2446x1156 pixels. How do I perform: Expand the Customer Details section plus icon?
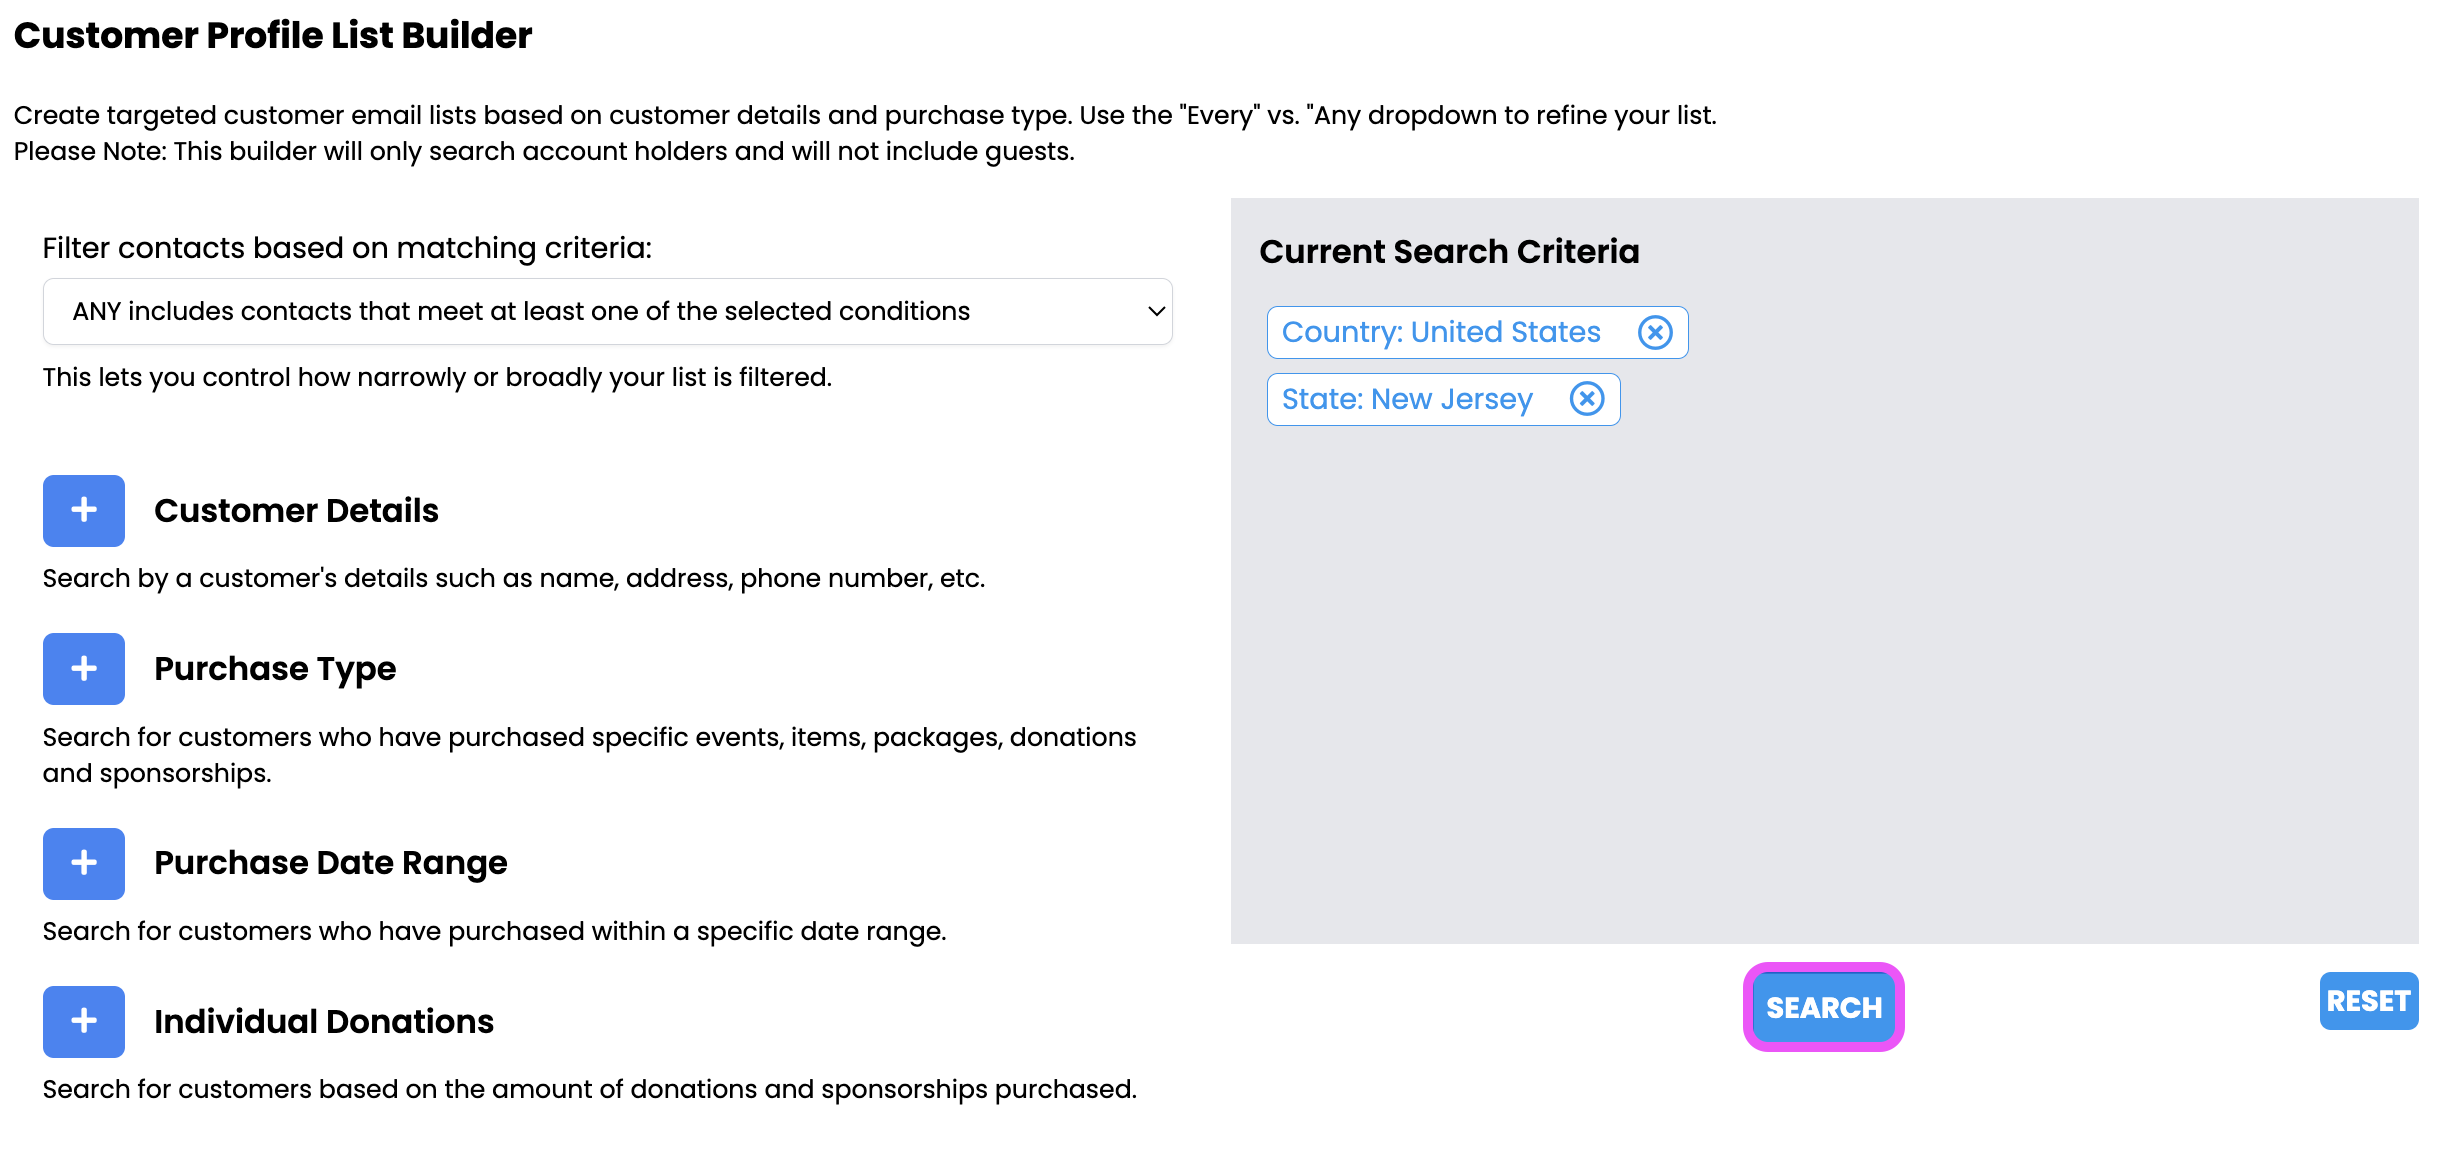84,510
